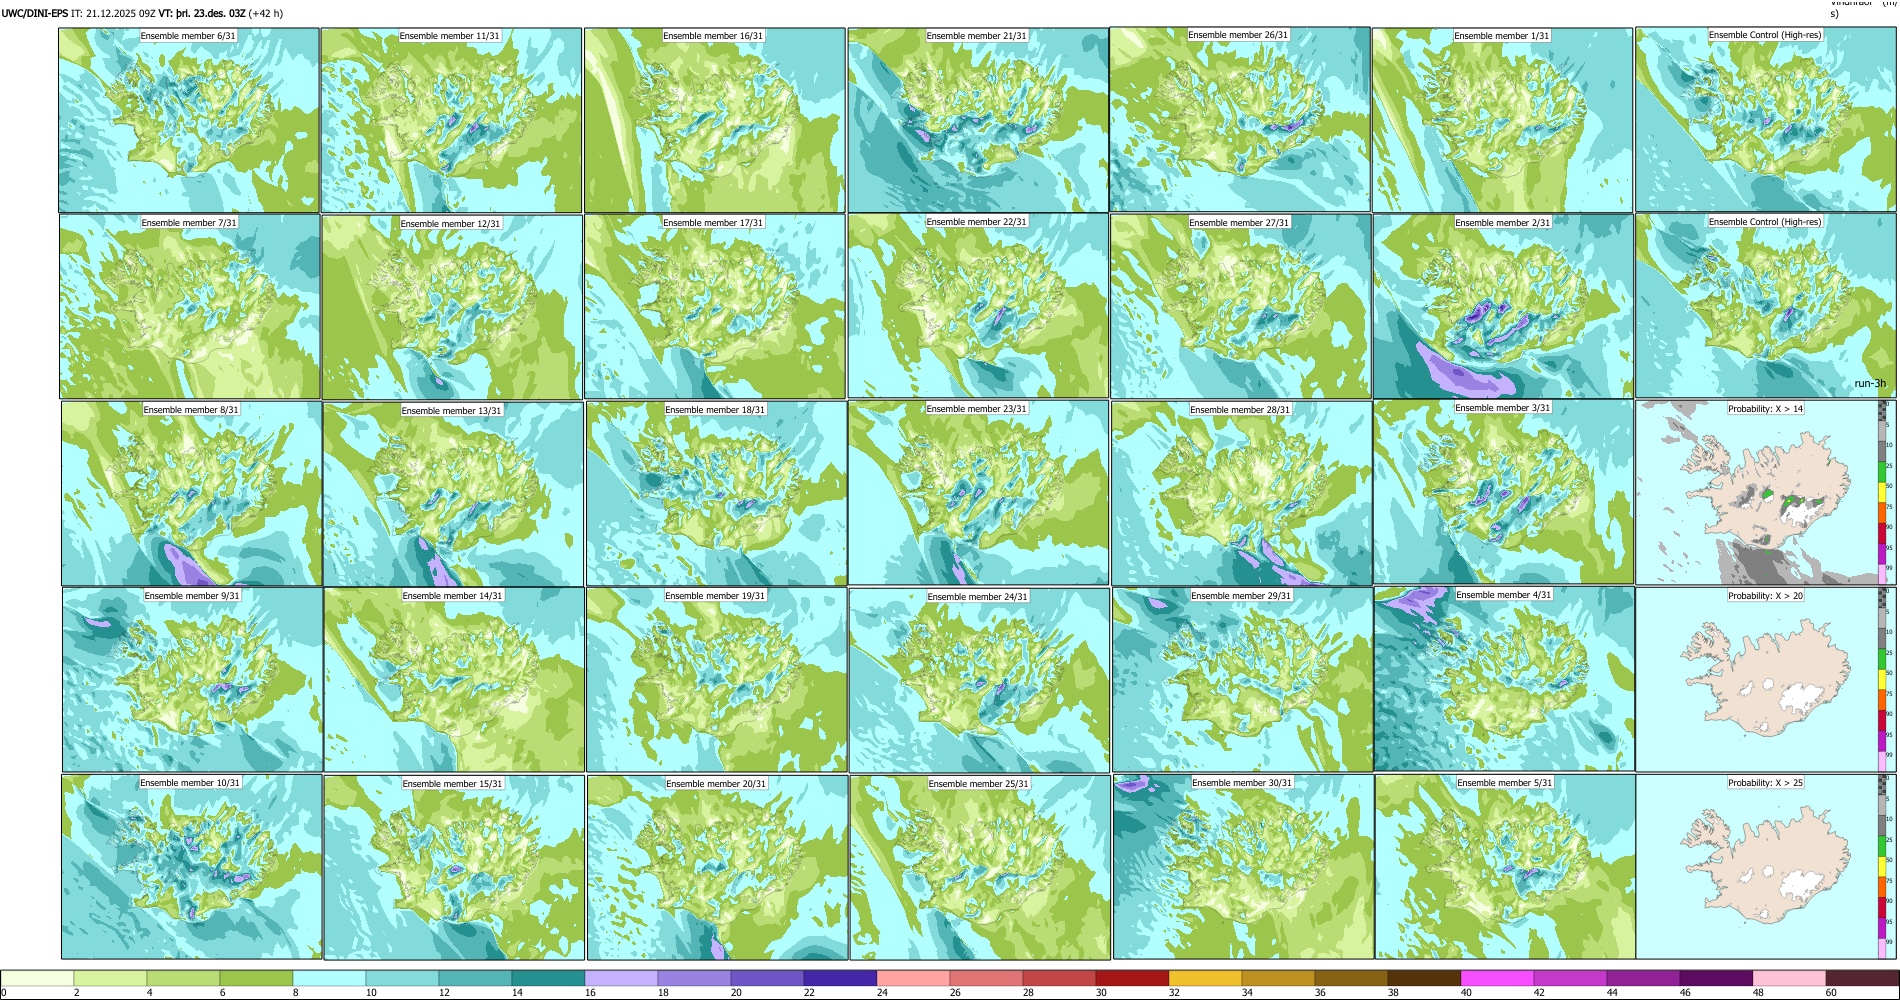Click the 'run-3h' label
This screenshot has height=1000, width=1900.
point(1869,384)
